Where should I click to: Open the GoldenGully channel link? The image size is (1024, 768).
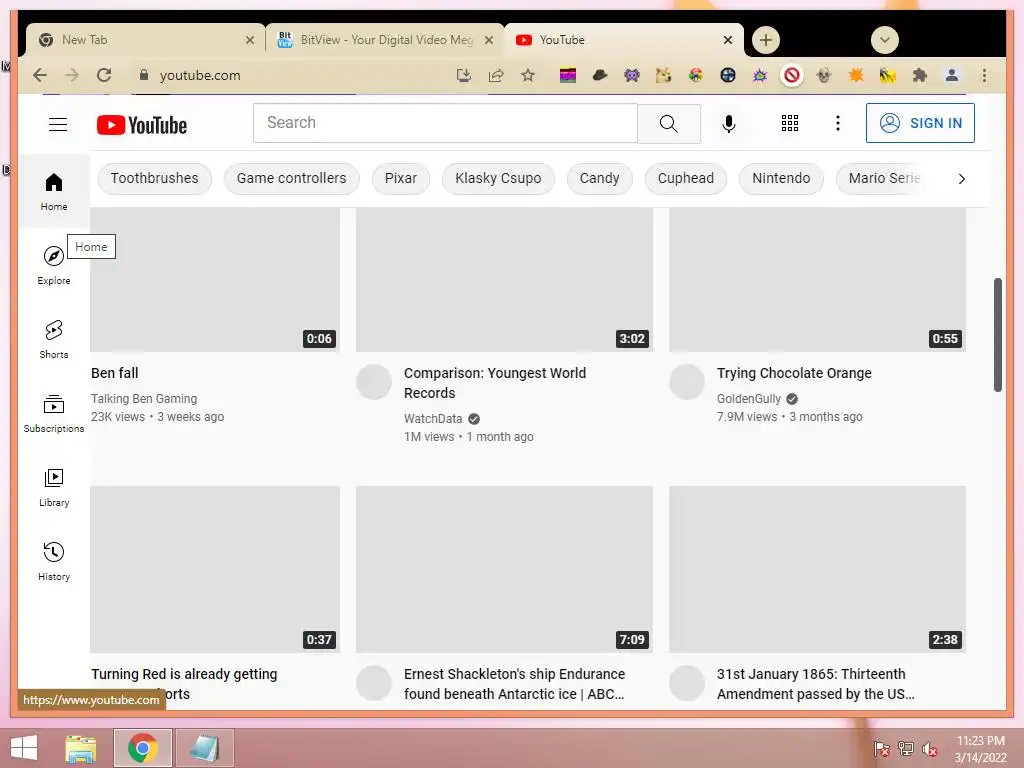click(x=749, y=398)
